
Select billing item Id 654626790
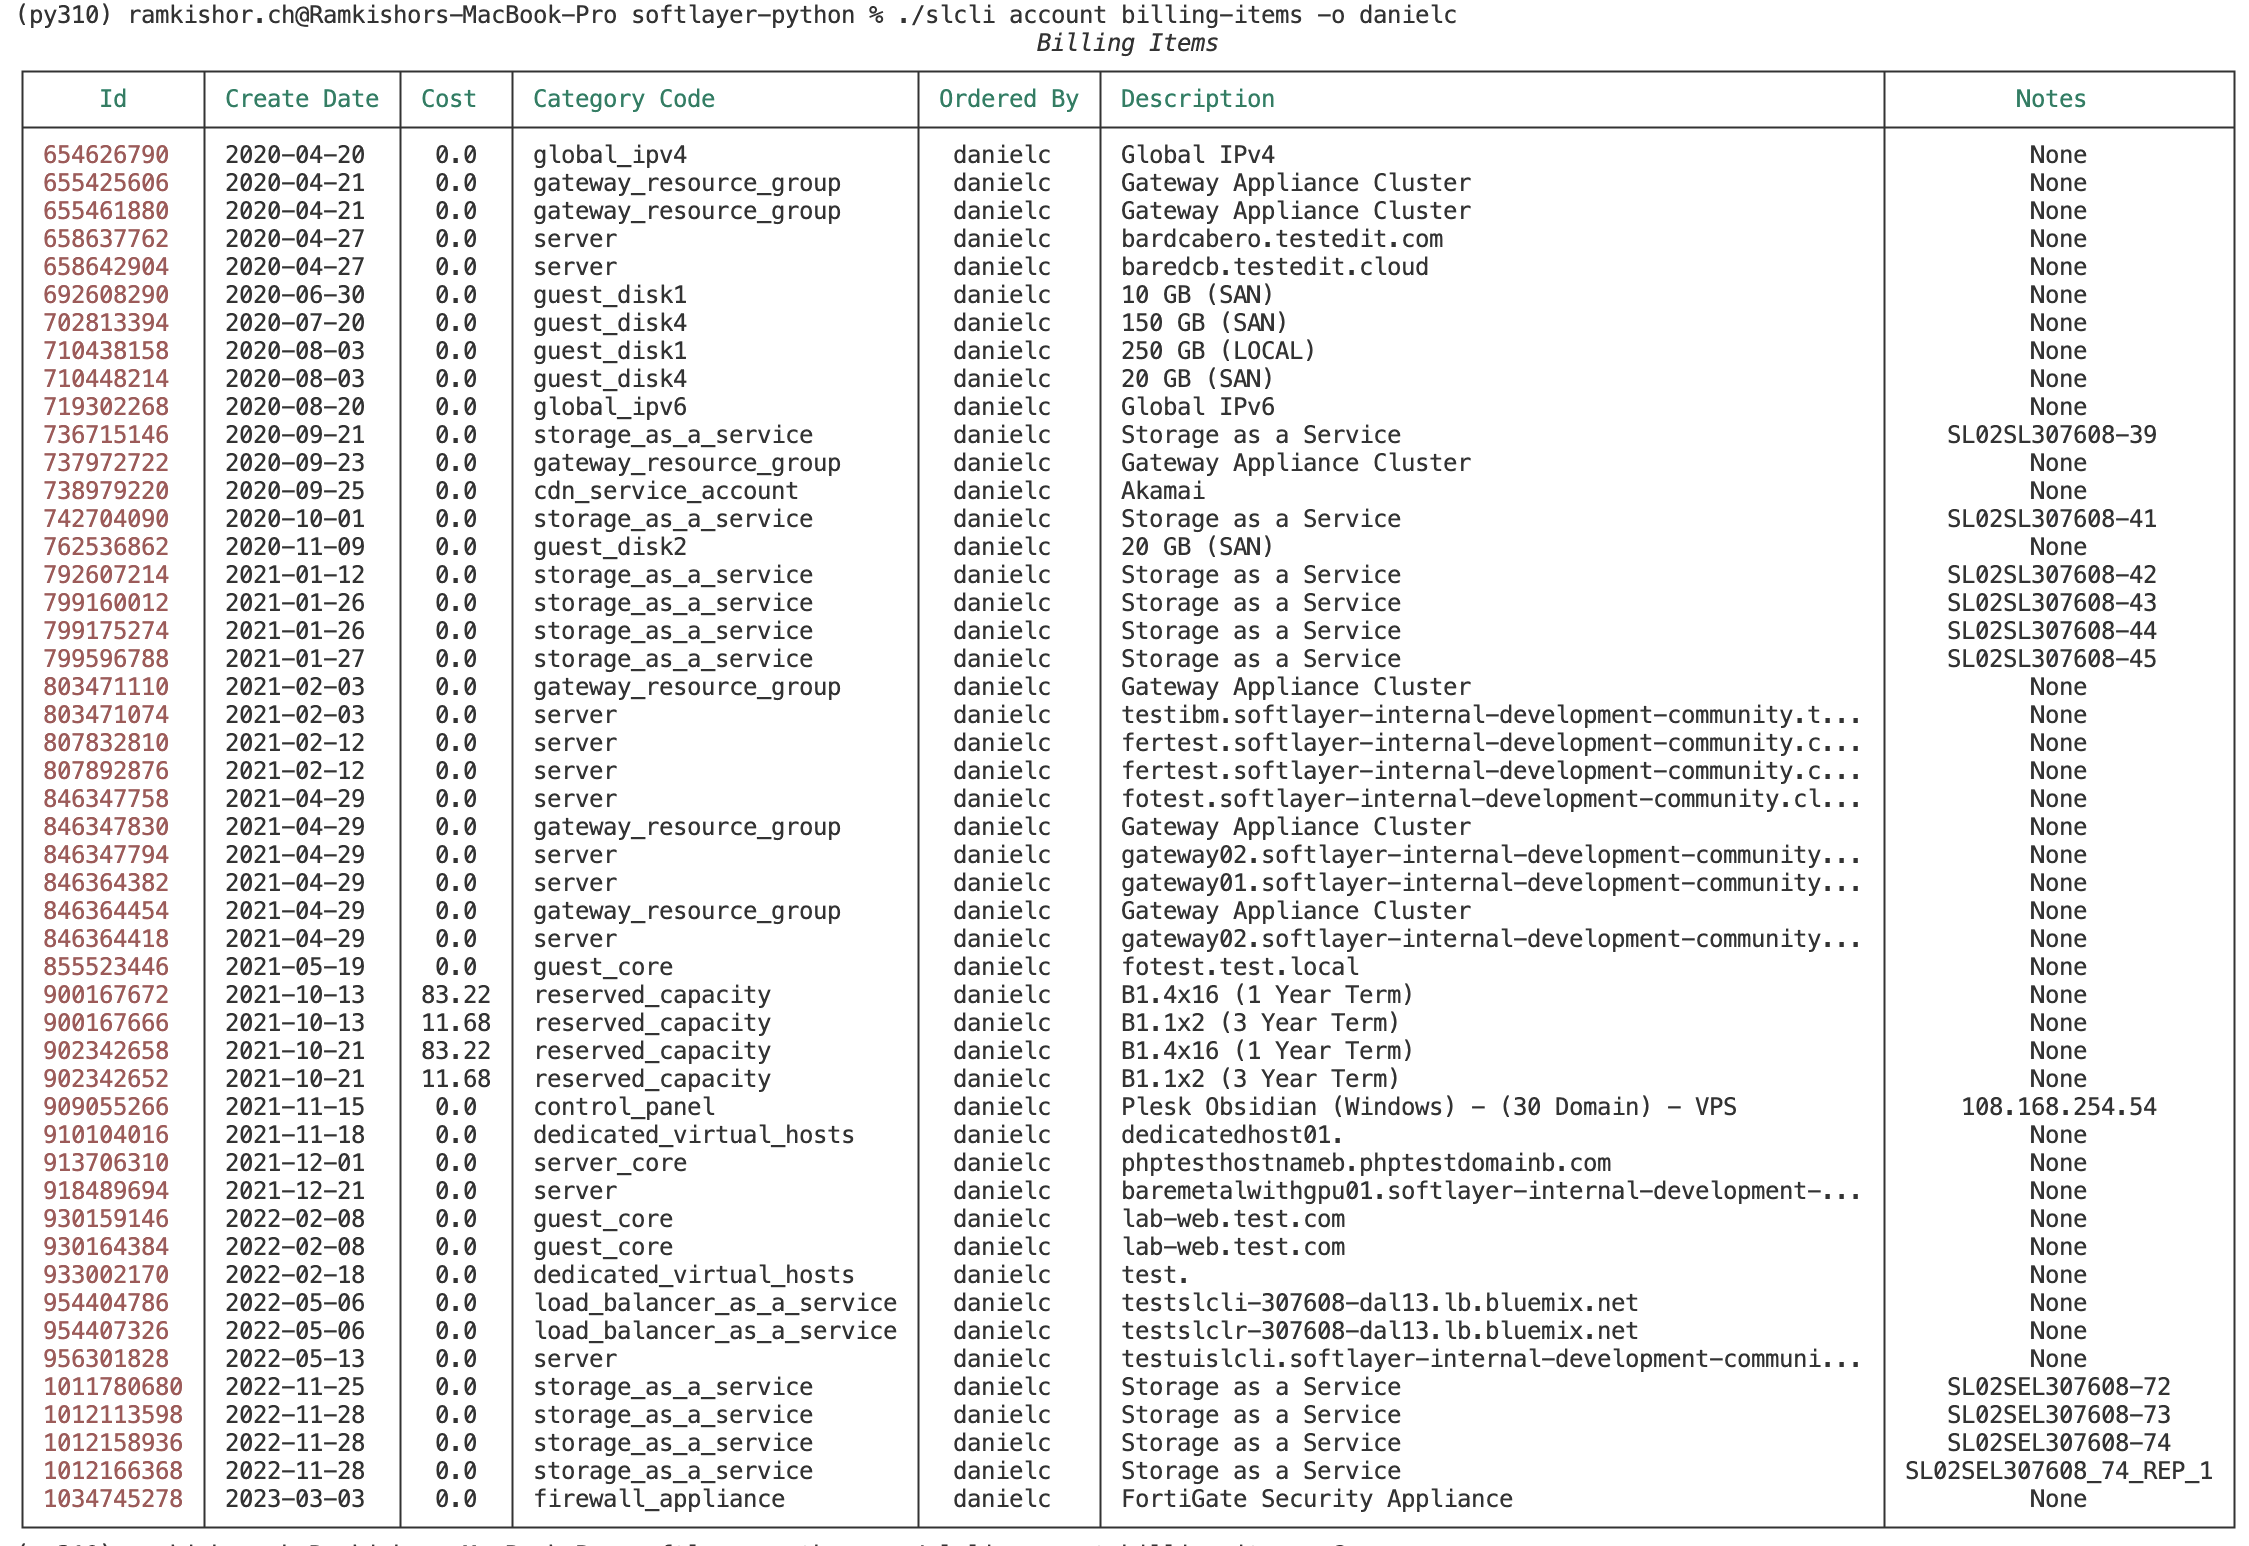pos(106,155)
